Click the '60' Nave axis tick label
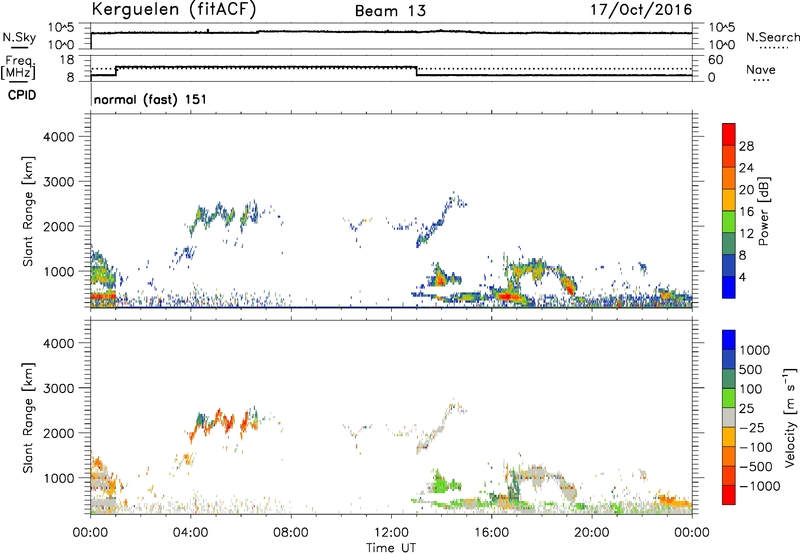Viewport: 800px width, 554px height. click(716, 60)
